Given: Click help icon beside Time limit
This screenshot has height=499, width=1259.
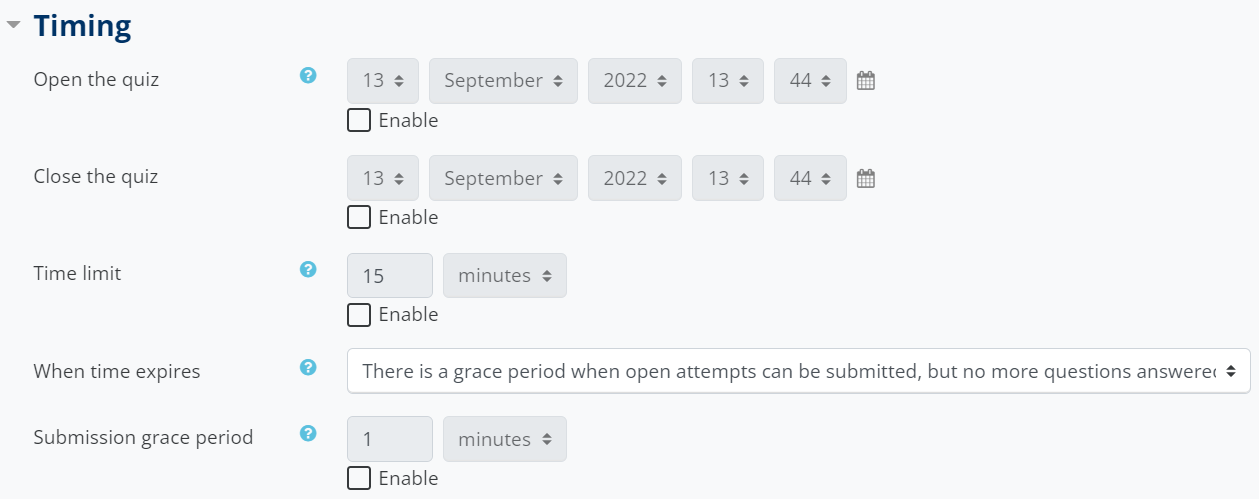Looking at the screenshot, I should point(308,269).
